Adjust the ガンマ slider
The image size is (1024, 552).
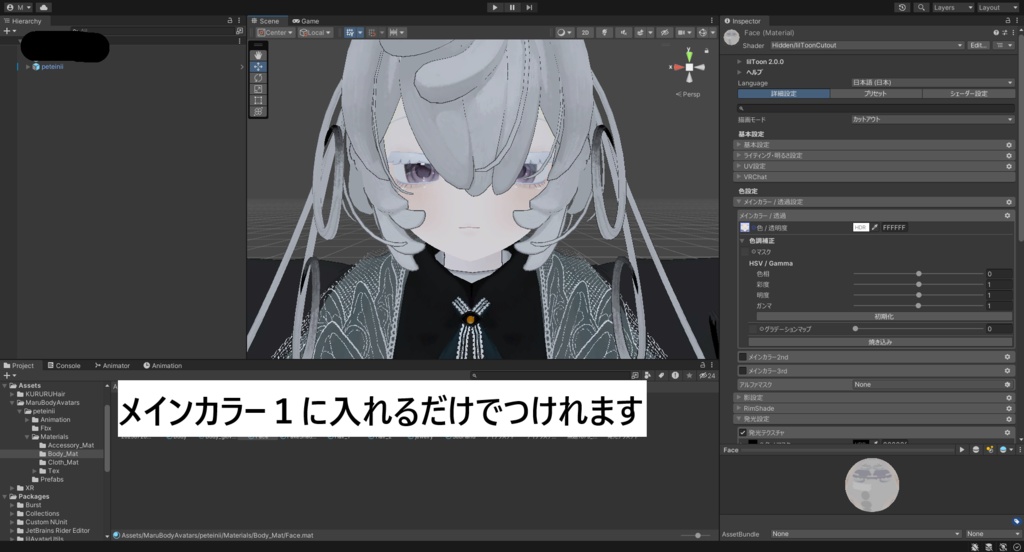pos(918,306)
